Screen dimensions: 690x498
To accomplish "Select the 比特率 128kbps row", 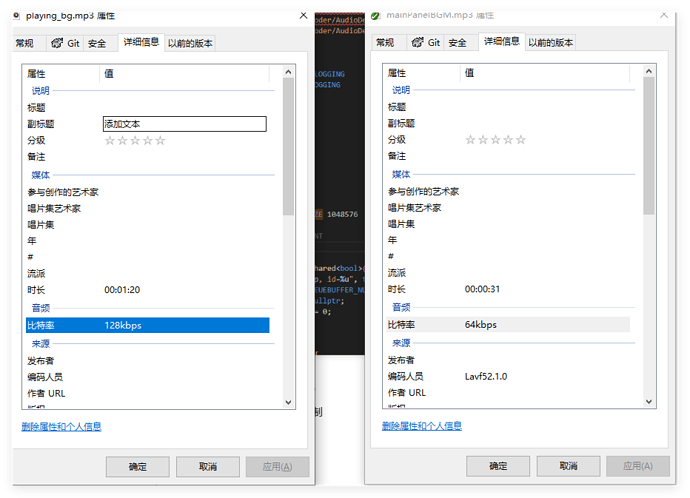I will [147, 326].
